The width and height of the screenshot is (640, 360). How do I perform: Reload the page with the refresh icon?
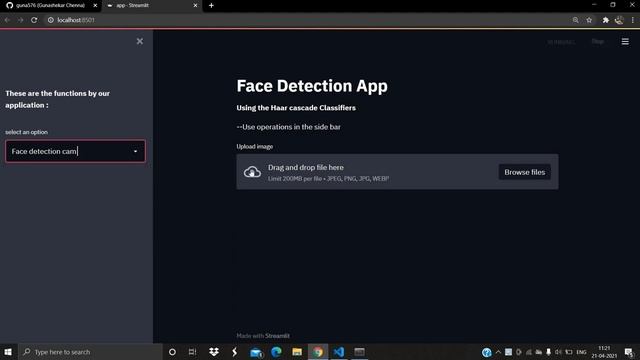pyautogui.click(x=34, y=20)
